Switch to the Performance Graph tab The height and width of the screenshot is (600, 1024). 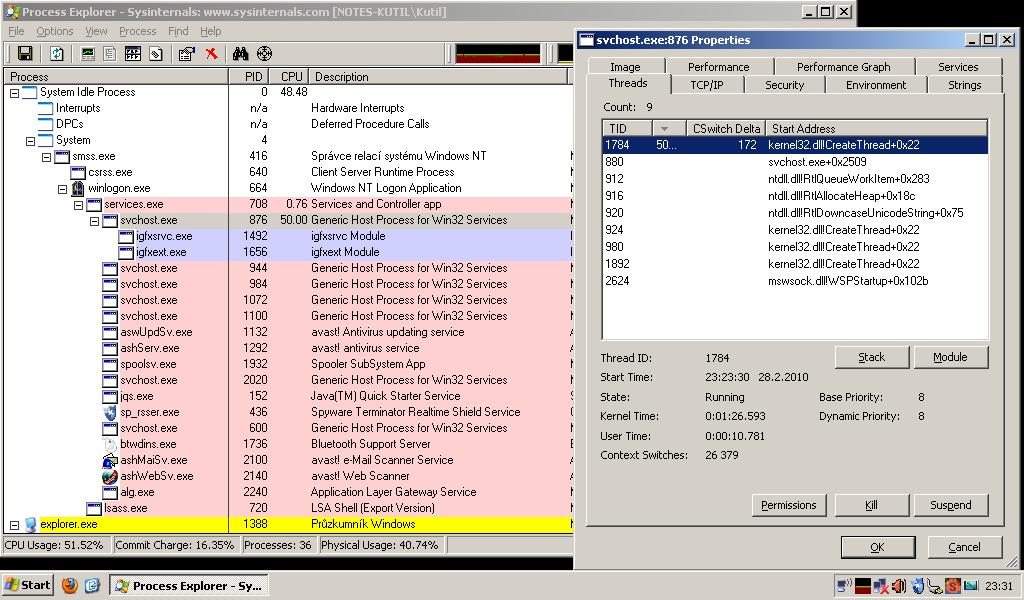click(843, 67)
